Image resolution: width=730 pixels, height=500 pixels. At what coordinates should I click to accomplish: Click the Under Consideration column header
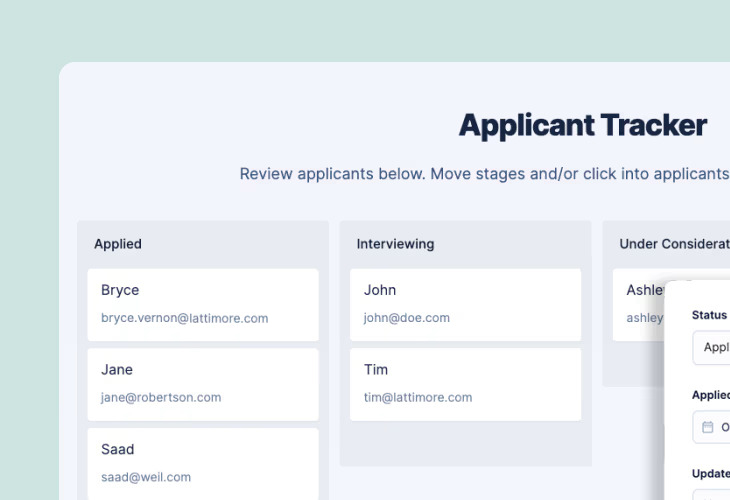(x=674, y=244)
